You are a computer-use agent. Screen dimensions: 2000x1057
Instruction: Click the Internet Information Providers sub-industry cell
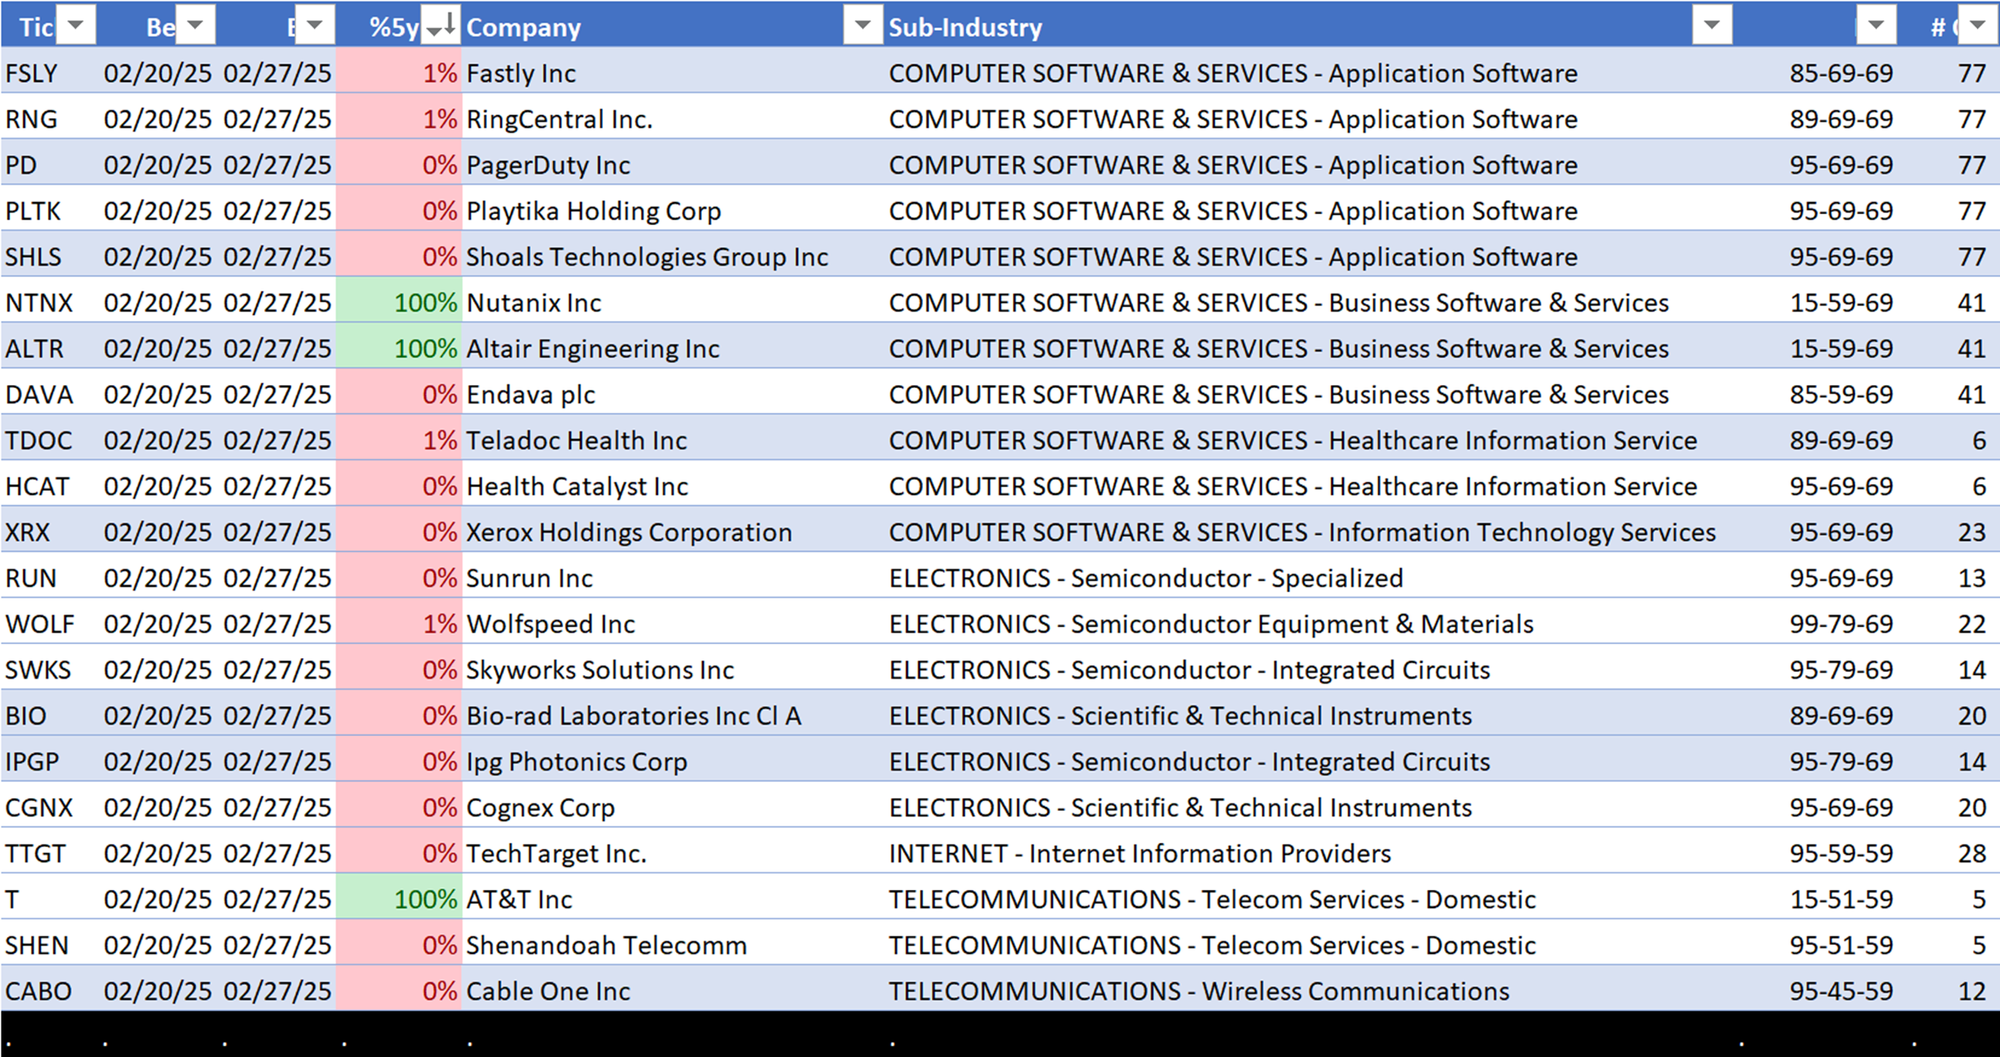coord(1309,854)
